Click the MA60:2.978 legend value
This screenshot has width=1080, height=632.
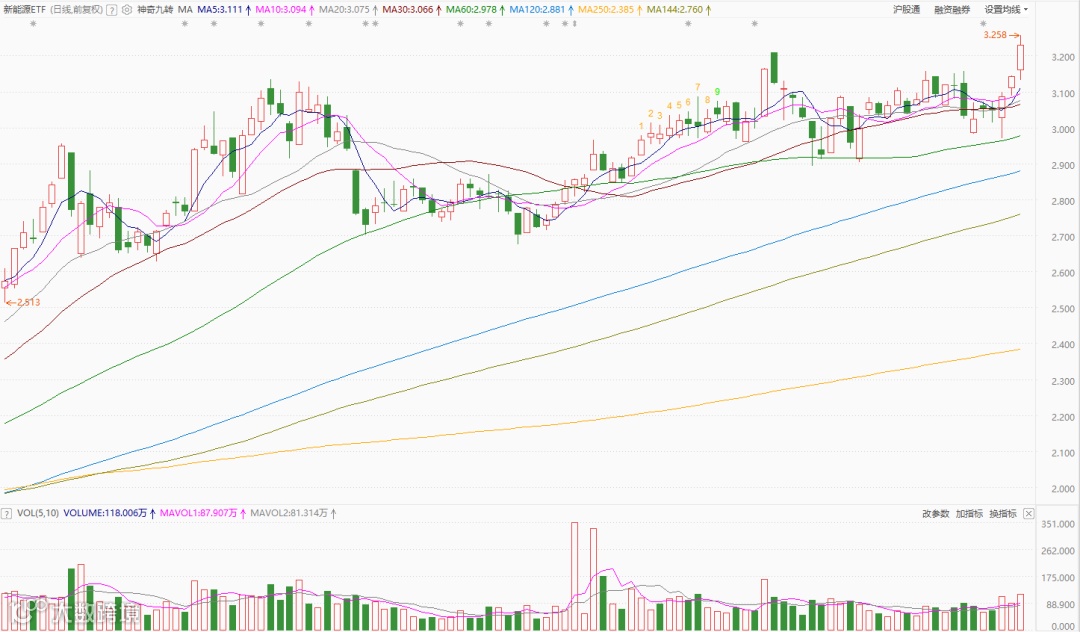pos(472,10)
